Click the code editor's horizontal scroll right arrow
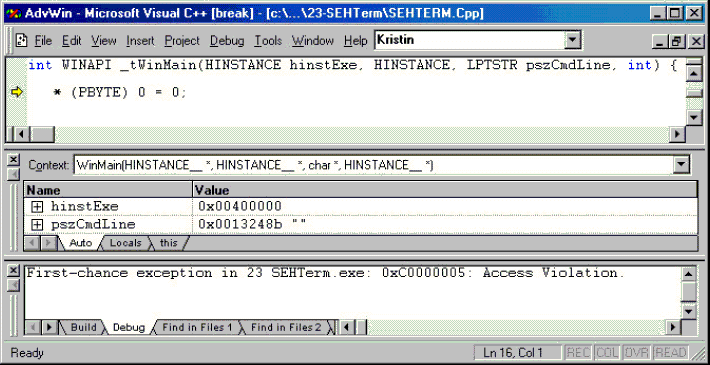 (x=677, y=134)
